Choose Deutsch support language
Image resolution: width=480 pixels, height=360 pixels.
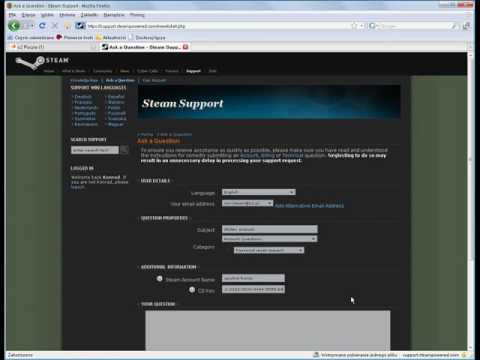click(x=83, y=97)
